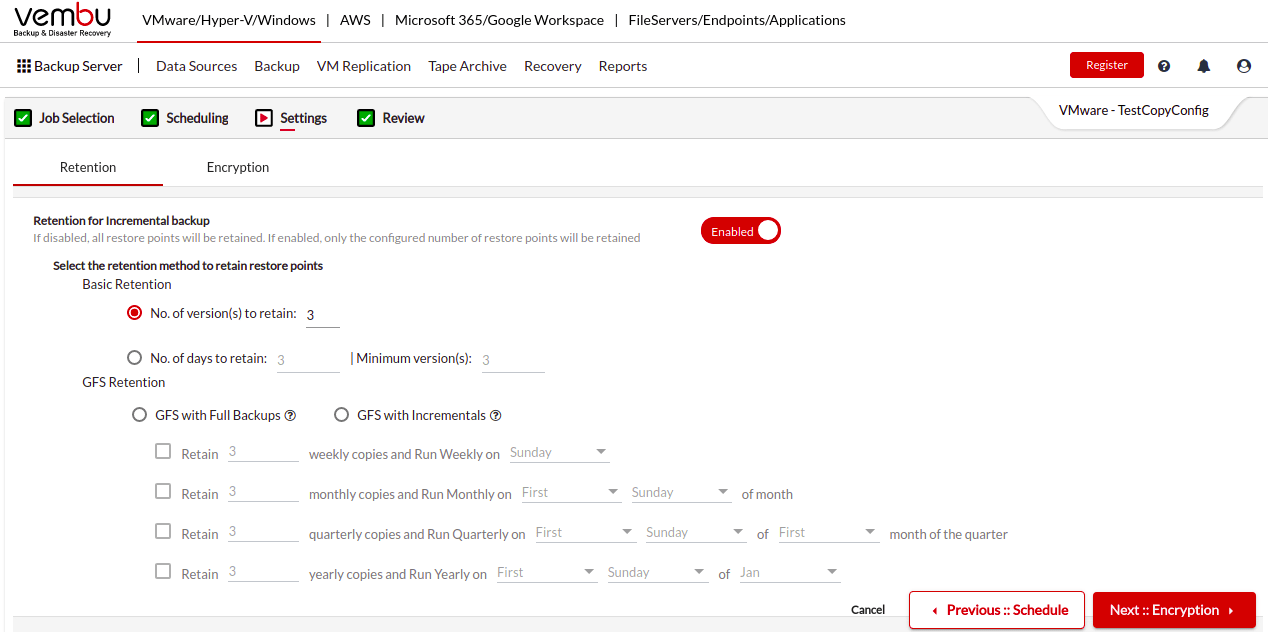
Task: Open the help question mark icon
Action: click(1164, 66)
